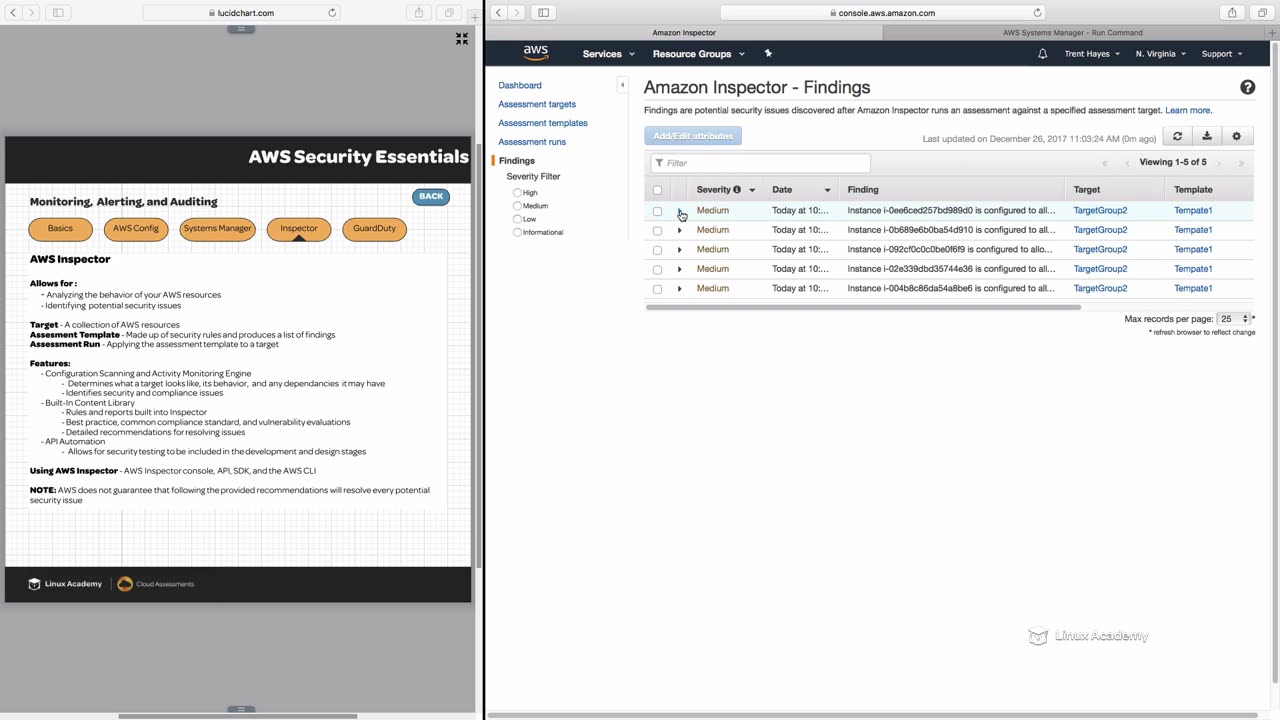Click the Severity info icon
Viewport: 1280px width, 720px height.
pyautogui.click(x=737, y=189)
